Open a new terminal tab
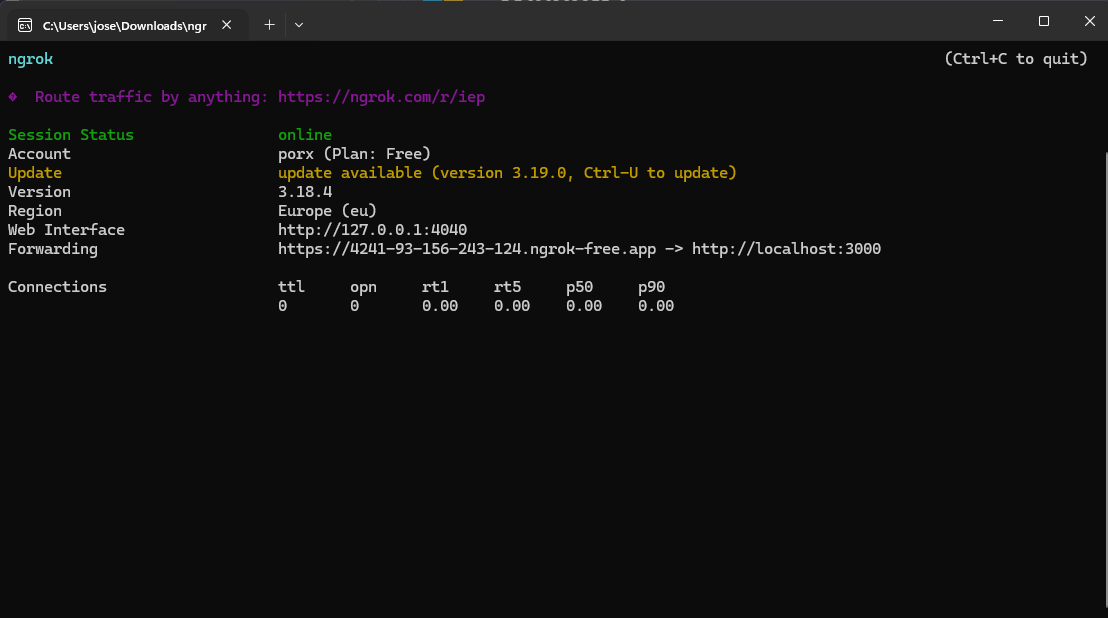Image resolution: width=1108 pixels, height=618 pixels. point(269,25)
